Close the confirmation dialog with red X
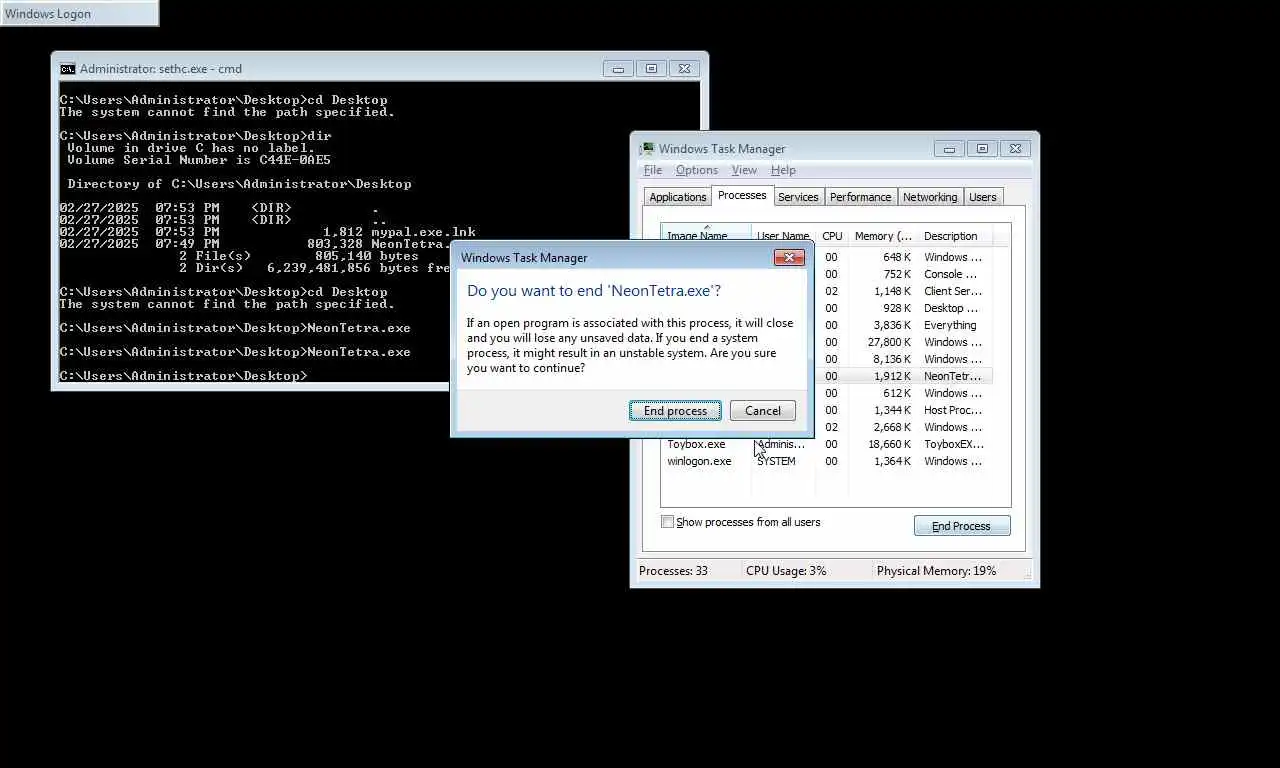Screen dimensions: 1280x768 coord(789,258)
